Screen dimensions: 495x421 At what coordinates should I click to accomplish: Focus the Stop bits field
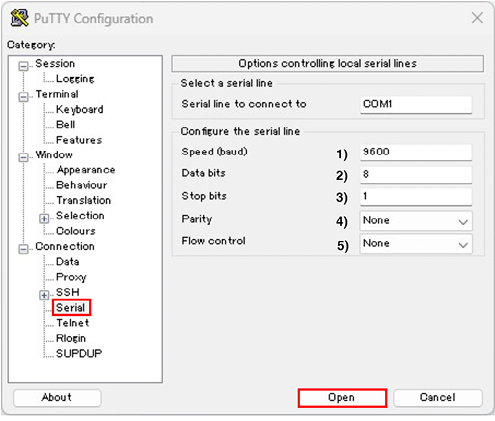coord(416,197)
